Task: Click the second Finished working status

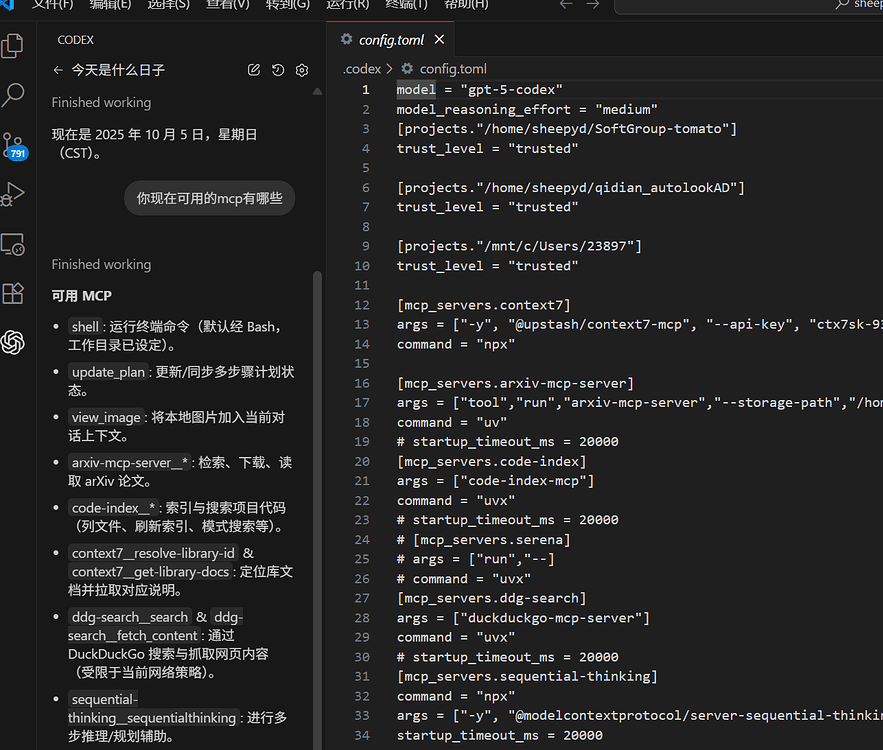Action: tap(101, 264)
